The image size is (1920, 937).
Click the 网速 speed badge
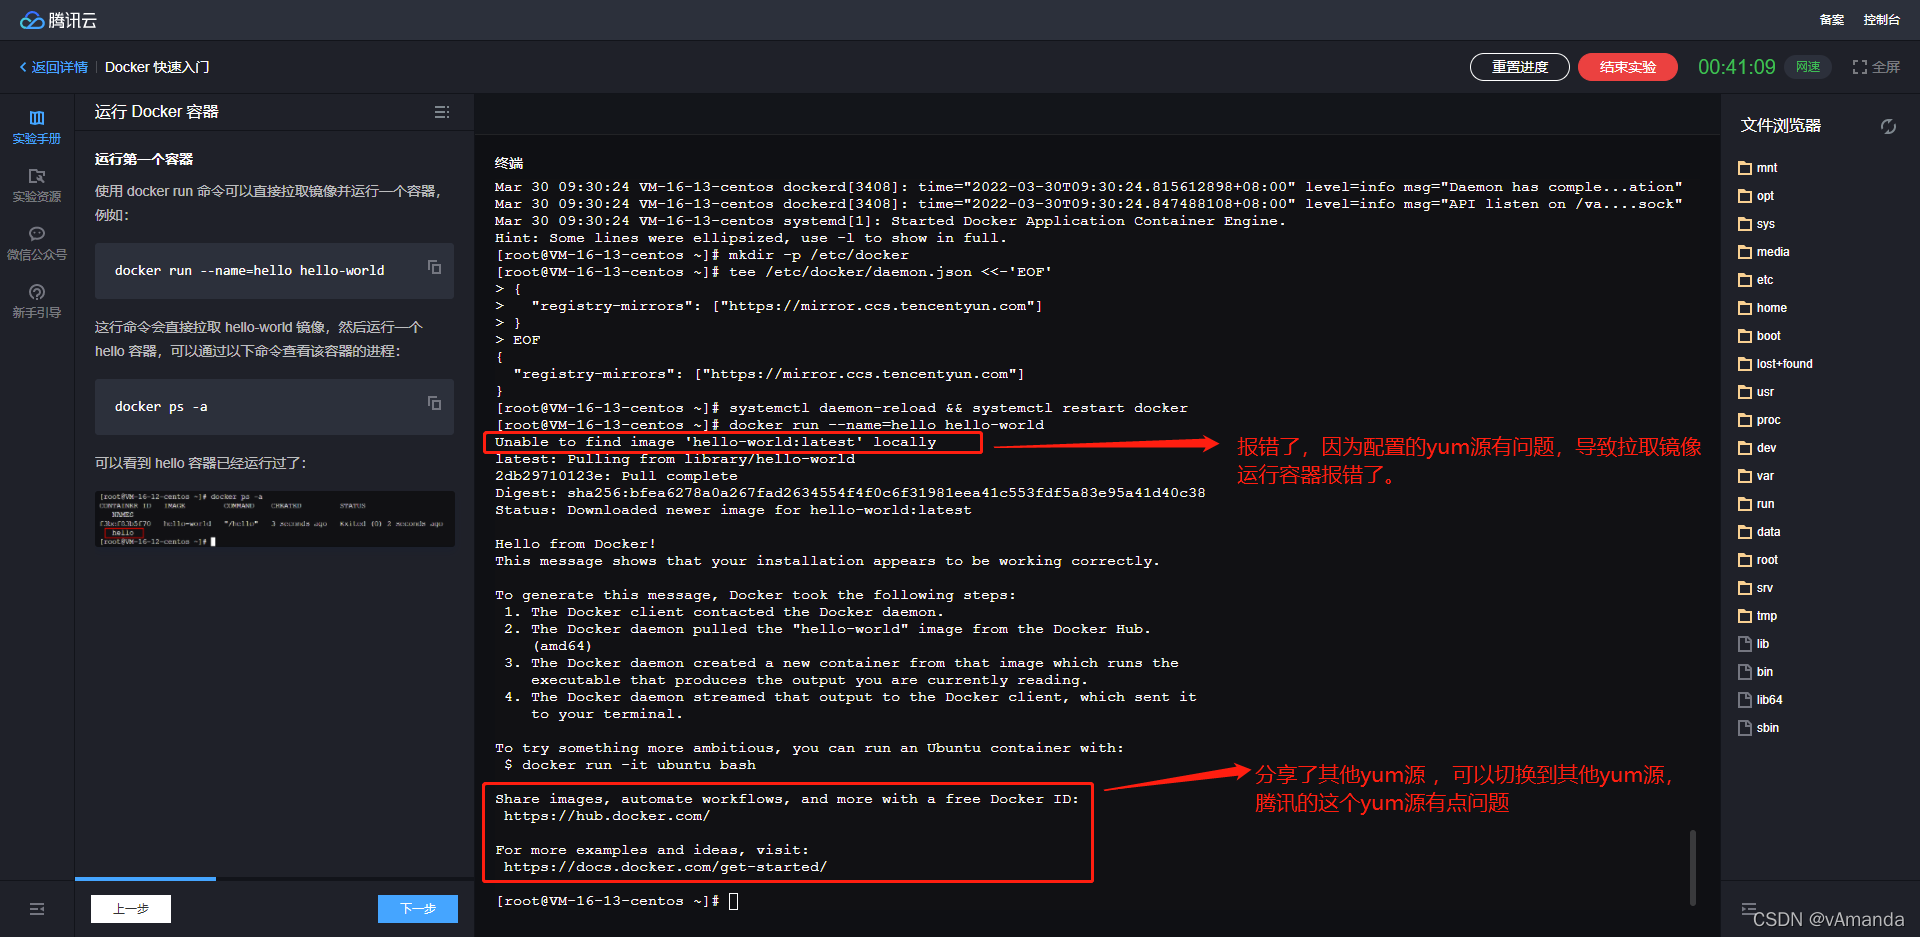1808,67
